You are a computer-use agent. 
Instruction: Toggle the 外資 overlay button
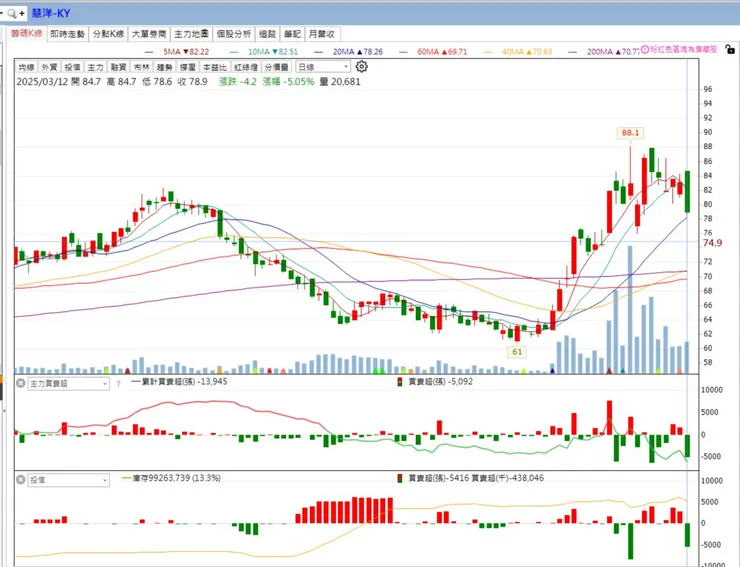point(49,67)
